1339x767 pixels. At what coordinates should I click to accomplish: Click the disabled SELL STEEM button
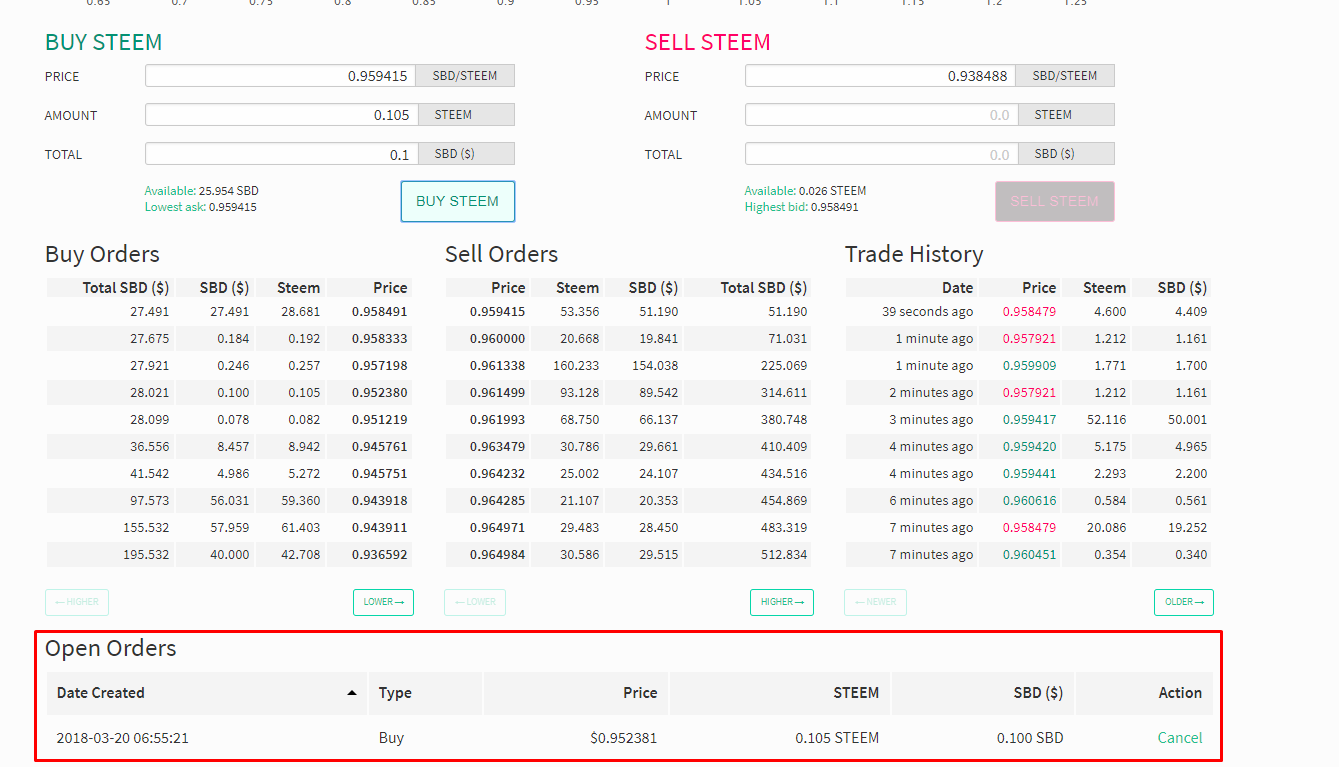(x=1054, y=201)
